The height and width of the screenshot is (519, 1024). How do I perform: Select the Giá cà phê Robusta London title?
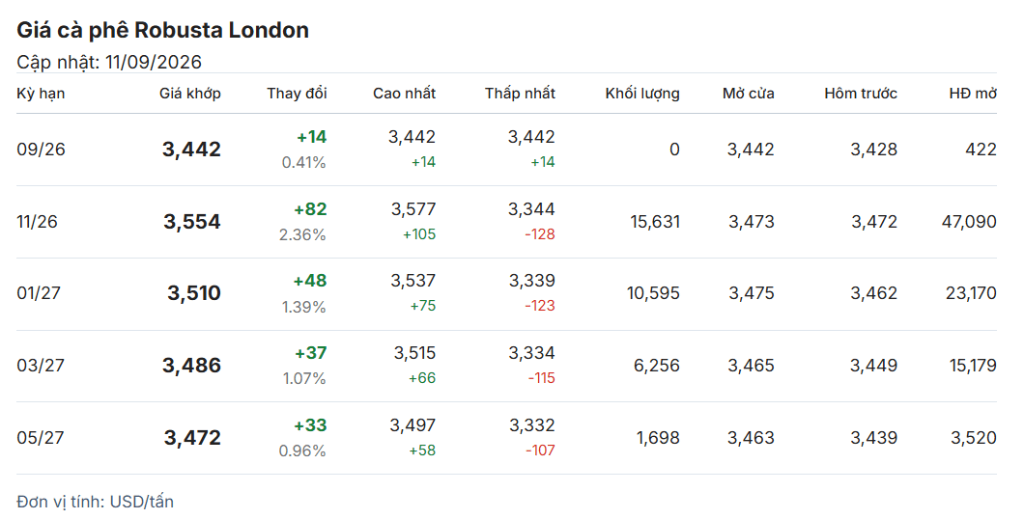click(163, 30)
